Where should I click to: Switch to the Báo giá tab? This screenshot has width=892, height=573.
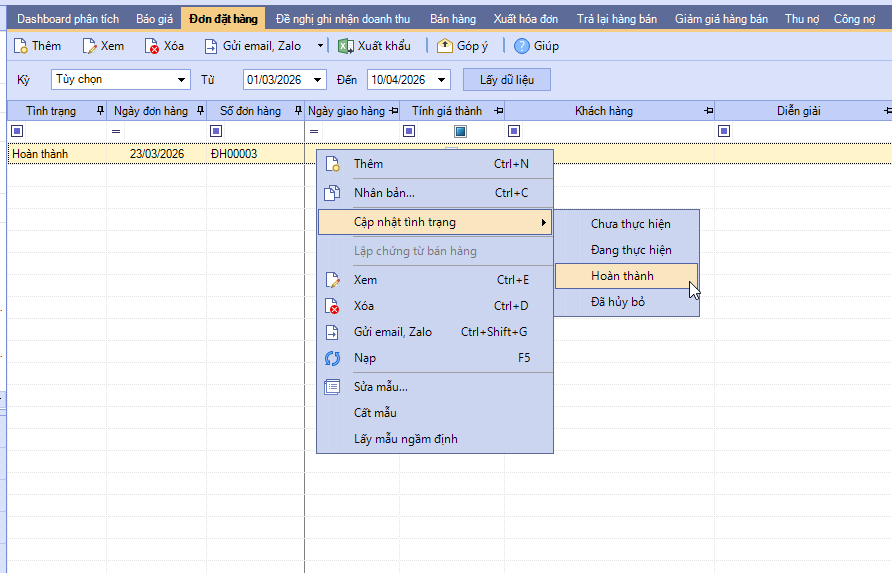tap(153, 19)
